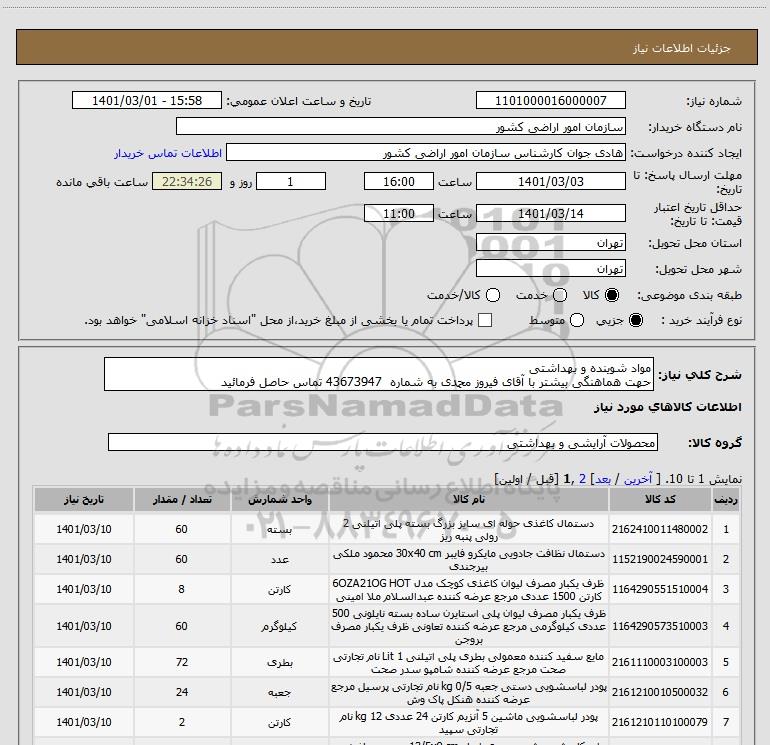Click the delivery province field تهران
770x745 pixels.
pos(550,242)
